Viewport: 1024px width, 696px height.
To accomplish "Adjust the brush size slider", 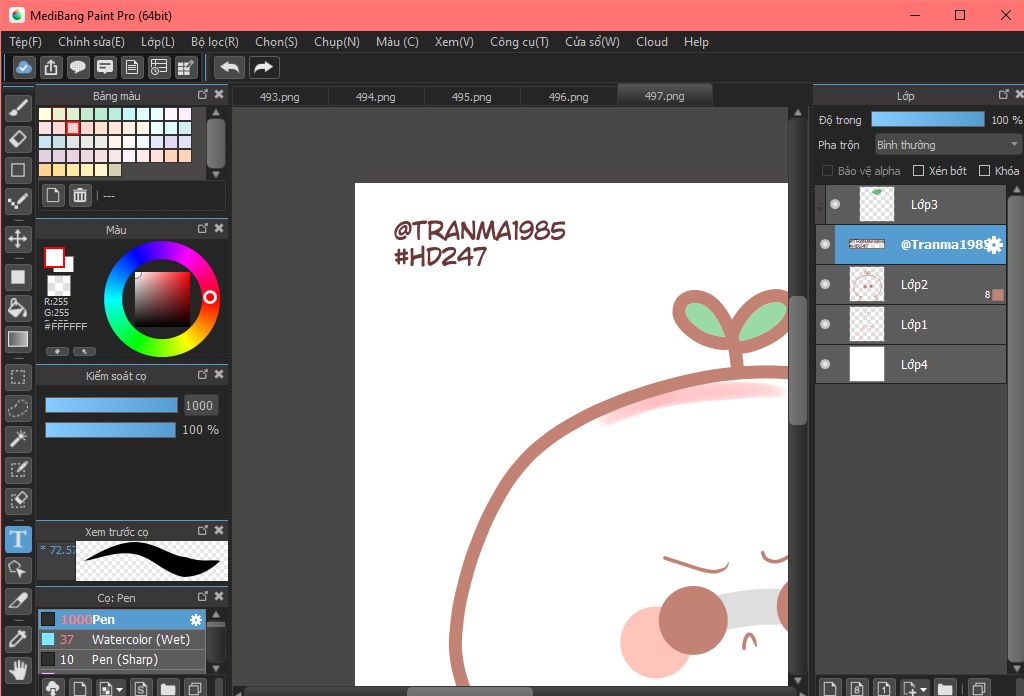I will pos(111,405).
